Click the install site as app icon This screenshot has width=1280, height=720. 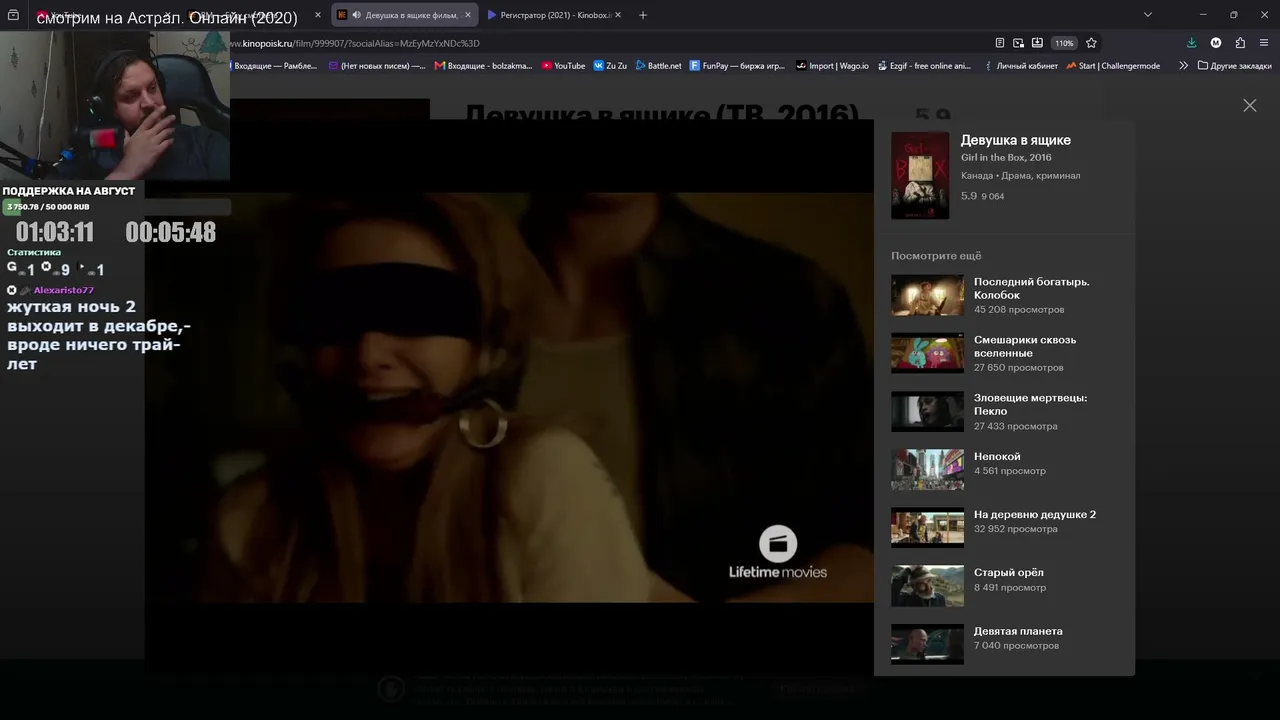point(1037,43)
